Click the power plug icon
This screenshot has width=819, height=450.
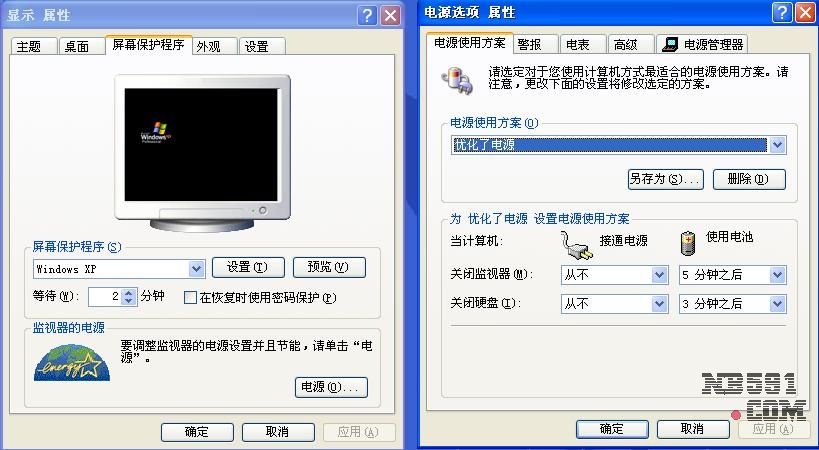click(x=577, y=245)
